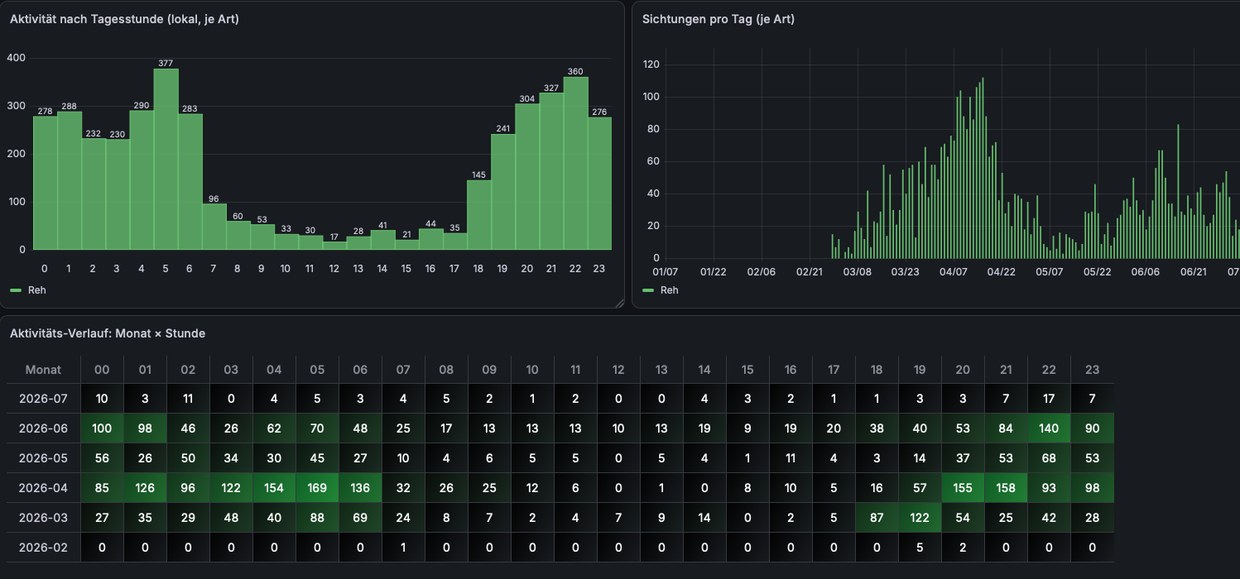Click the 2026-06 row label

point(43,429)
